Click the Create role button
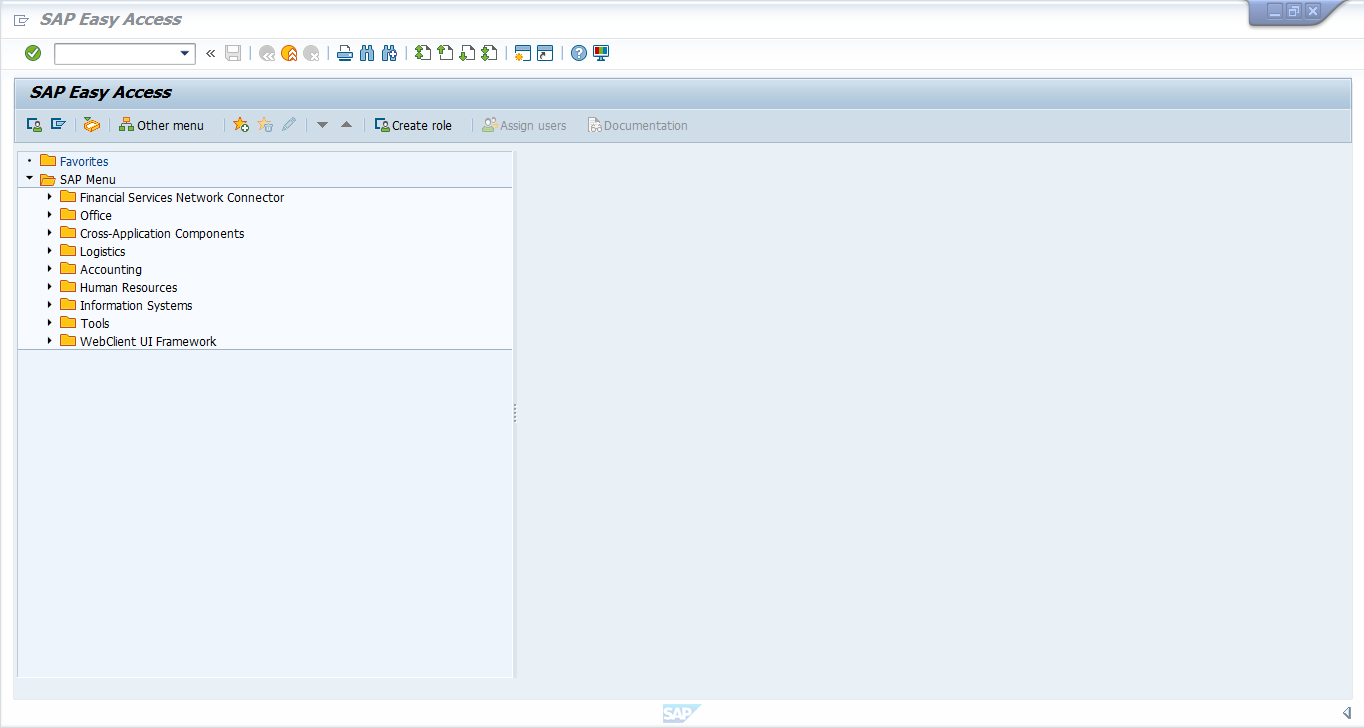This screenshot has height=728, width=1364. (x=413, y=125)
